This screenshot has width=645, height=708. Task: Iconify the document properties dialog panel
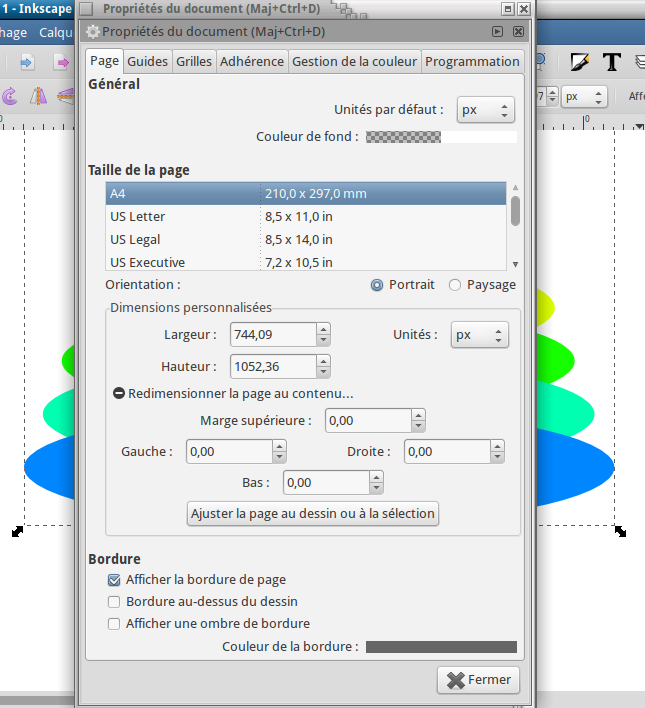click(x=497, y=32)
